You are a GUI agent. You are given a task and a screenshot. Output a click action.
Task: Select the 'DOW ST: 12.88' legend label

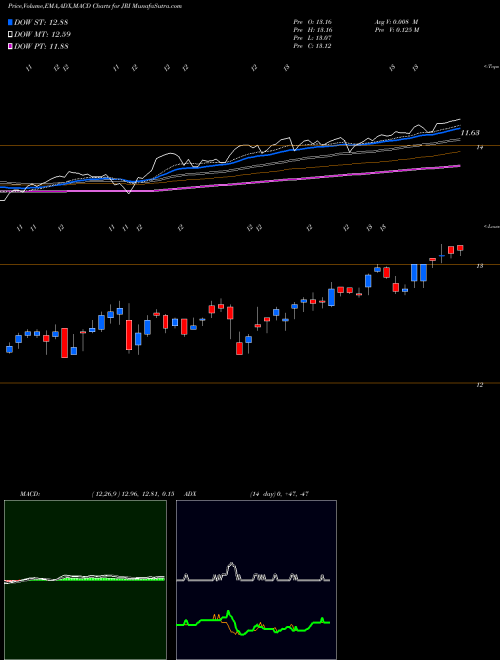41,22
